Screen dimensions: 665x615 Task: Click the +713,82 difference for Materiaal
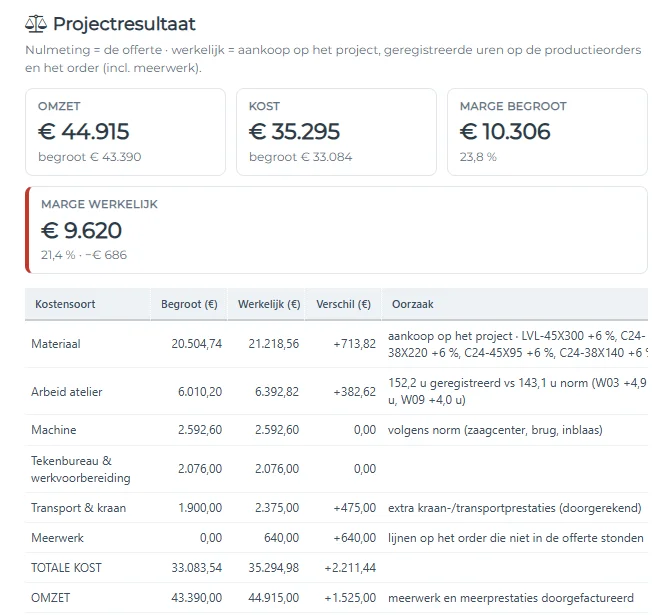tap(355, 344)
